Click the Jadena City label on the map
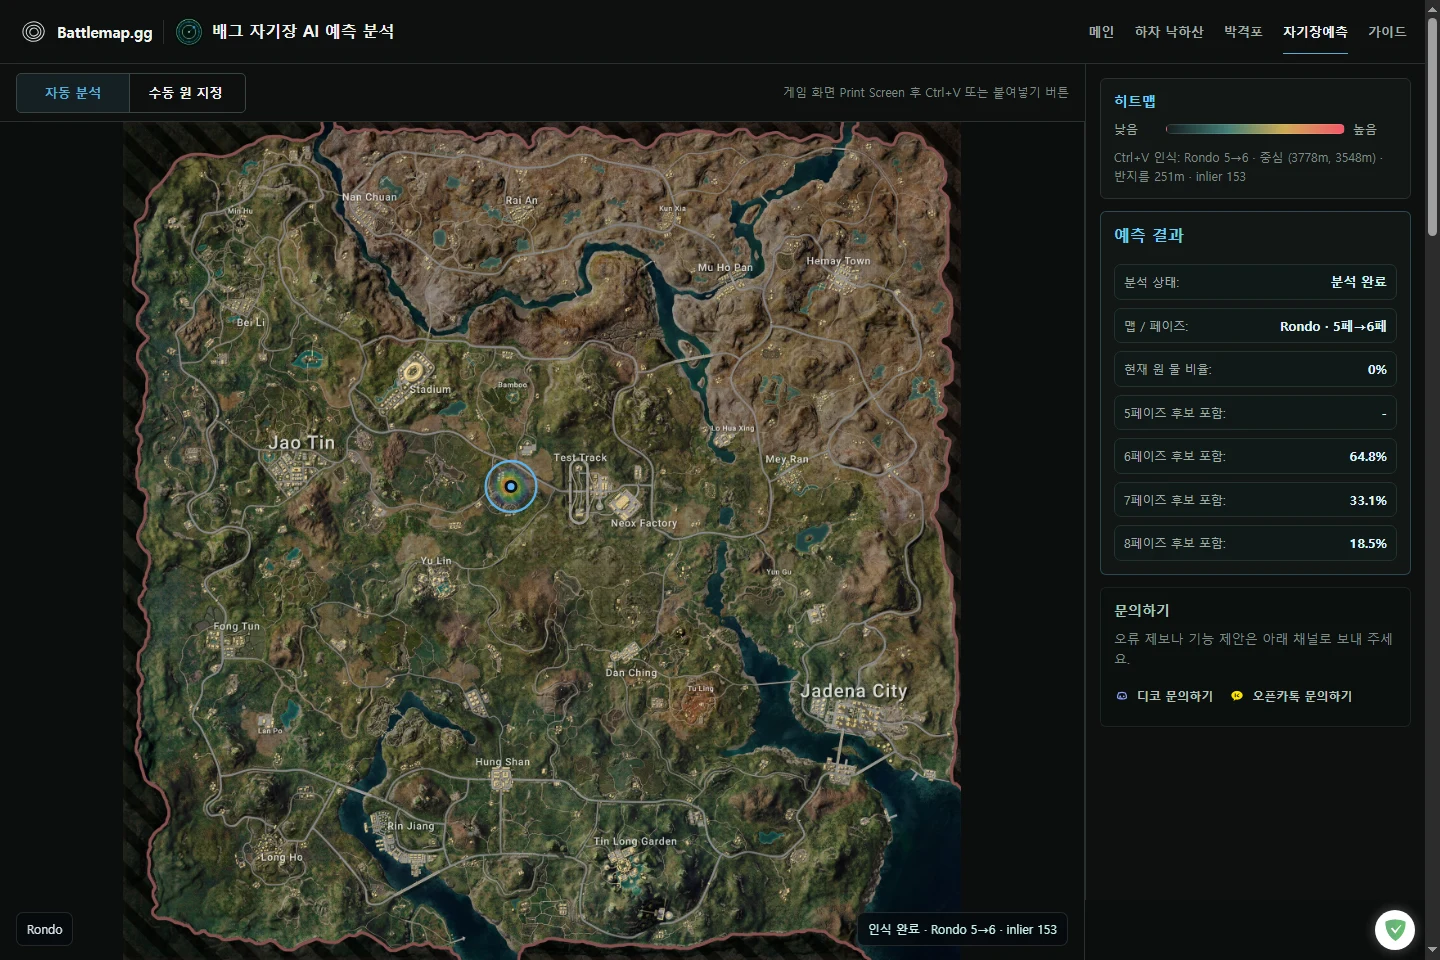Screen dimensions: 1440x960 tap(853, 691)
